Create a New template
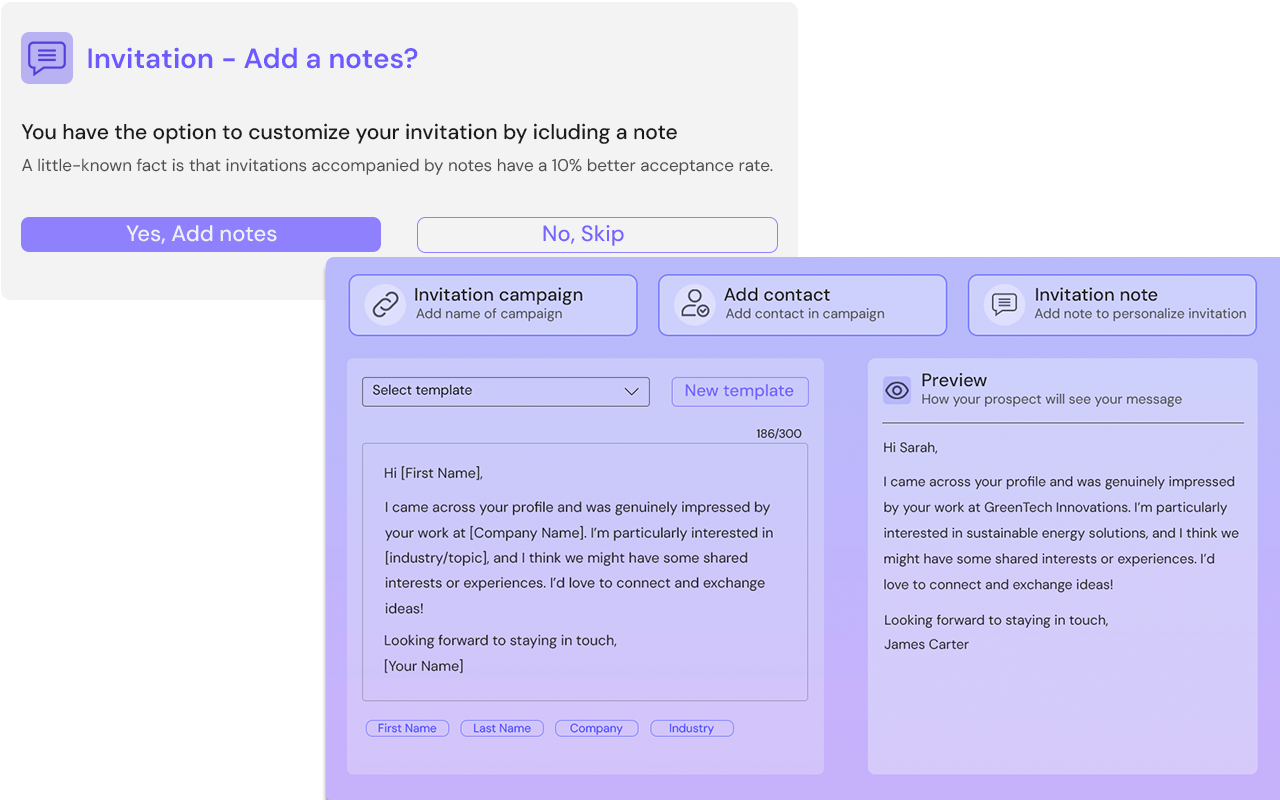 coord(740,391)
